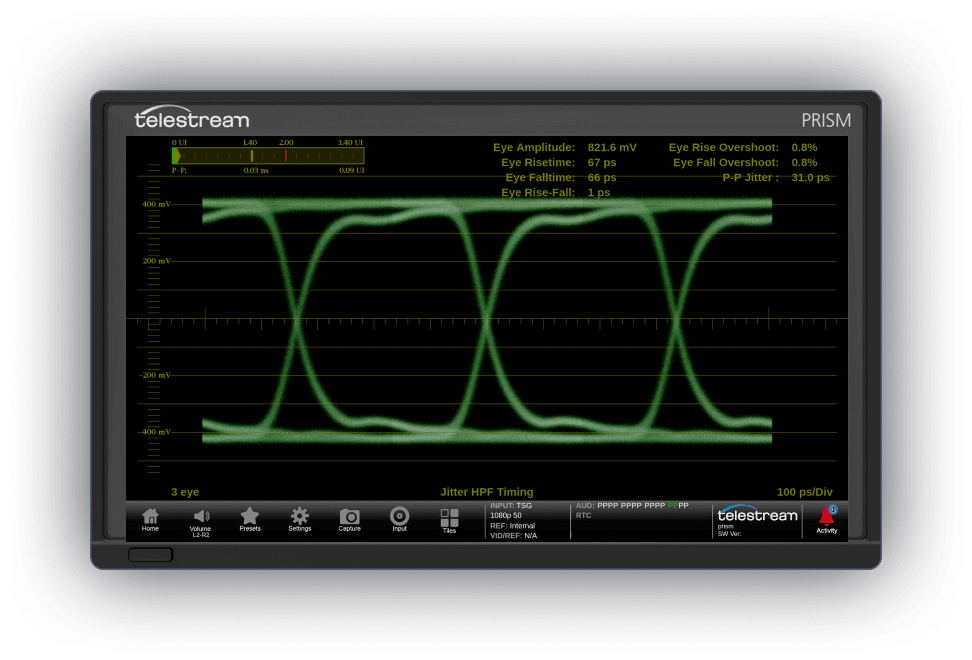Select the Eye Fall Overshoot 0.8% readout

[x=745, y=162]
